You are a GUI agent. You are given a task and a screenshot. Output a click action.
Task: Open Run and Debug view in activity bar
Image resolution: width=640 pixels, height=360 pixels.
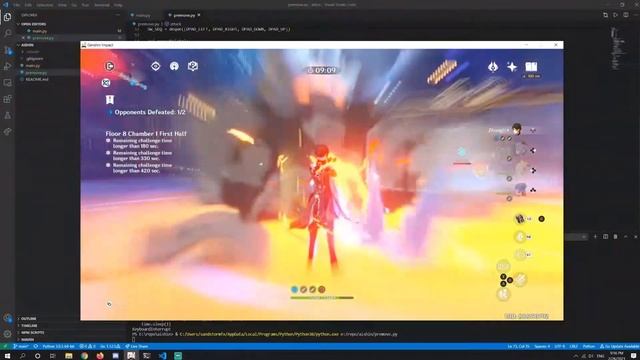tap(7, 66)
